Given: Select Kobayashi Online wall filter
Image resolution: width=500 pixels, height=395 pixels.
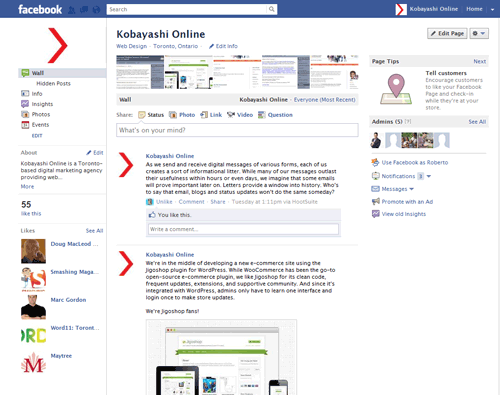Looking at the screenshot, I should click(x=263, y=100).
